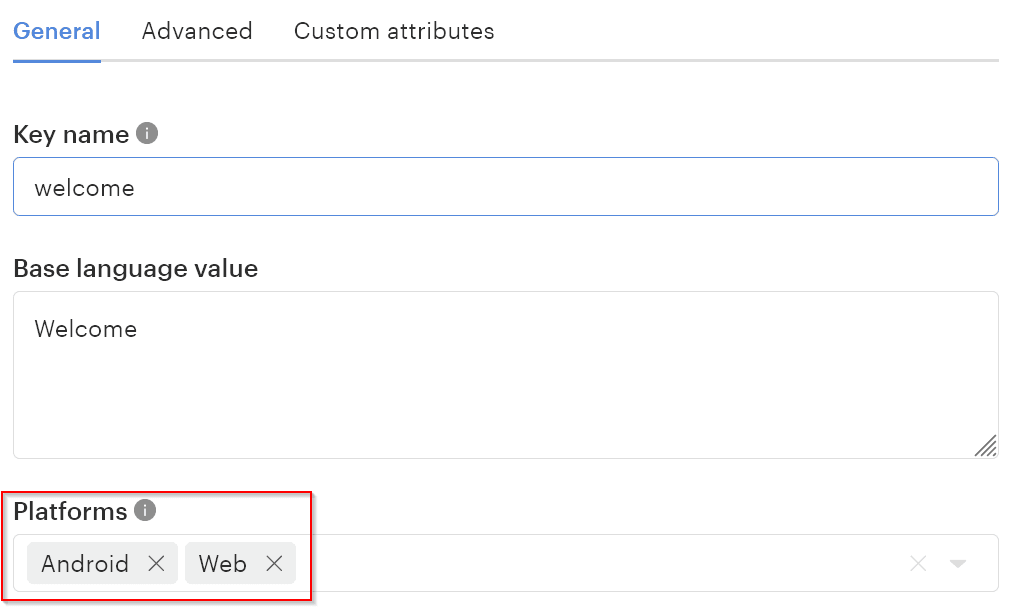Click empty area of Platforms select box
1013x607 pixels.
[600, 564]
